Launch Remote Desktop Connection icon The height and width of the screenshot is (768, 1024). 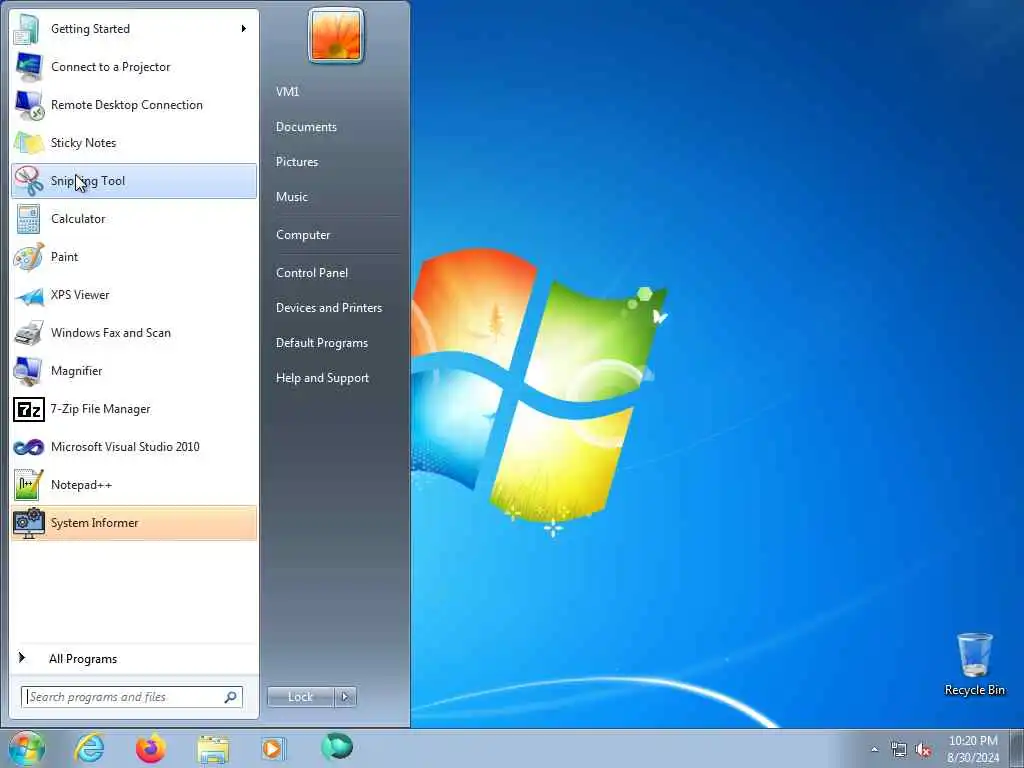28,105
